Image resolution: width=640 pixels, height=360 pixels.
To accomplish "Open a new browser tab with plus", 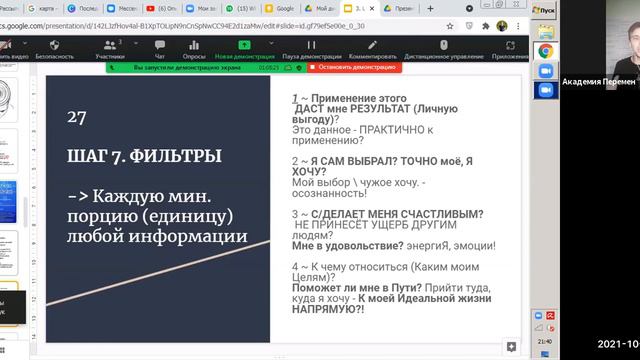I will click(x=430, y=9).
